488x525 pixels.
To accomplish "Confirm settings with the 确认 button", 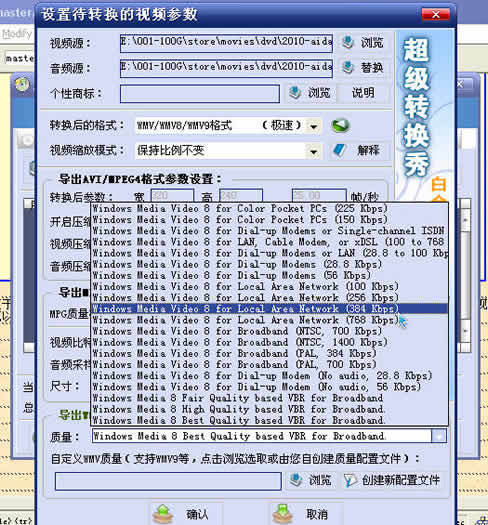I will pyautogui.click(x=186, y=514).
